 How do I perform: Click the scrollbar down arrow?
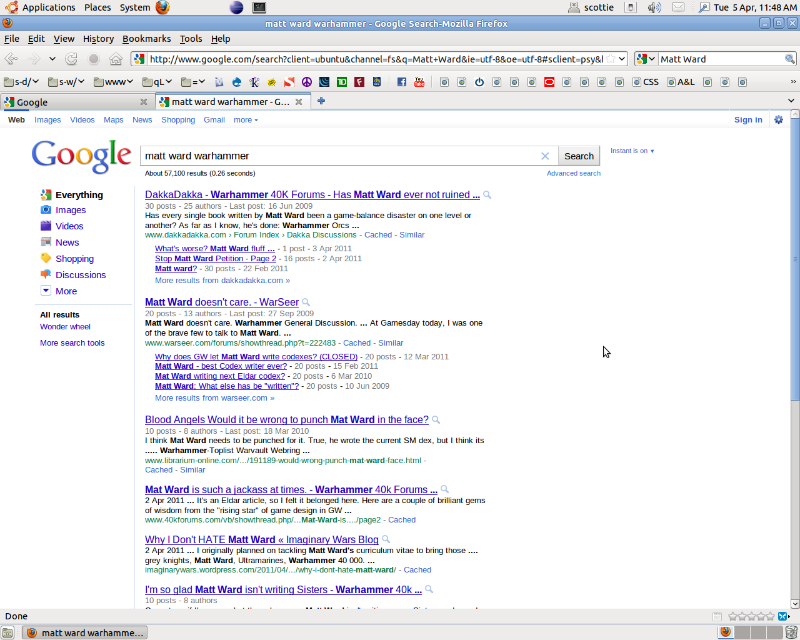(x=795, y=604)
